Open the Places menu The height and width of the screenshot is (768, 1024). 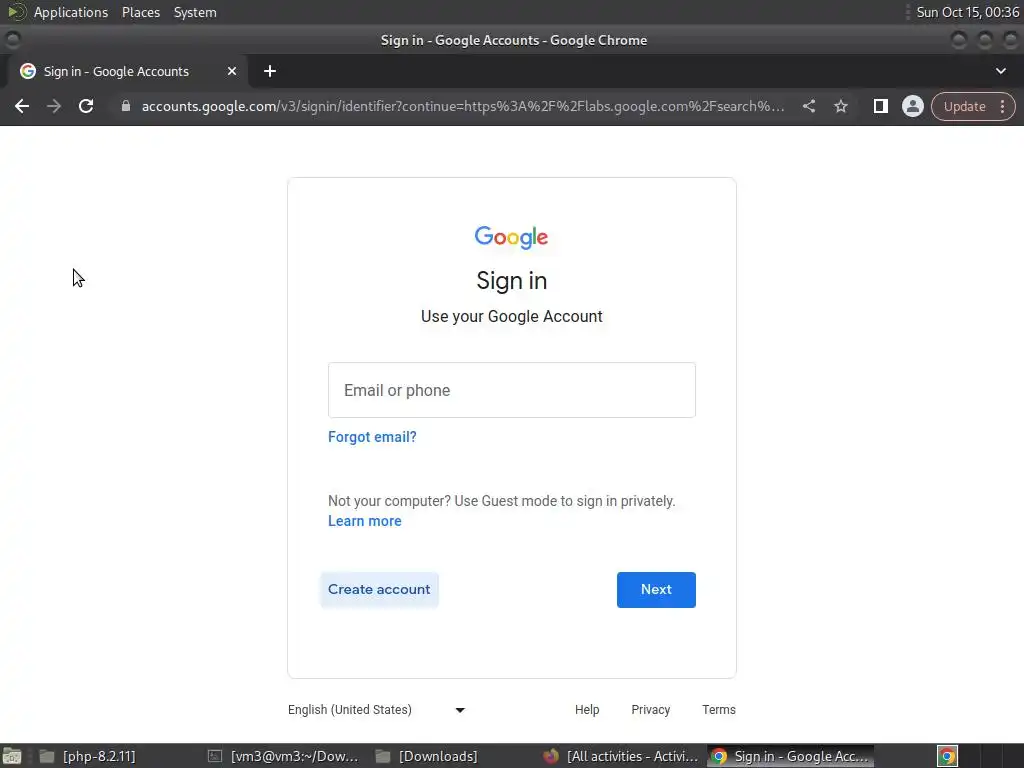(140, 12)
